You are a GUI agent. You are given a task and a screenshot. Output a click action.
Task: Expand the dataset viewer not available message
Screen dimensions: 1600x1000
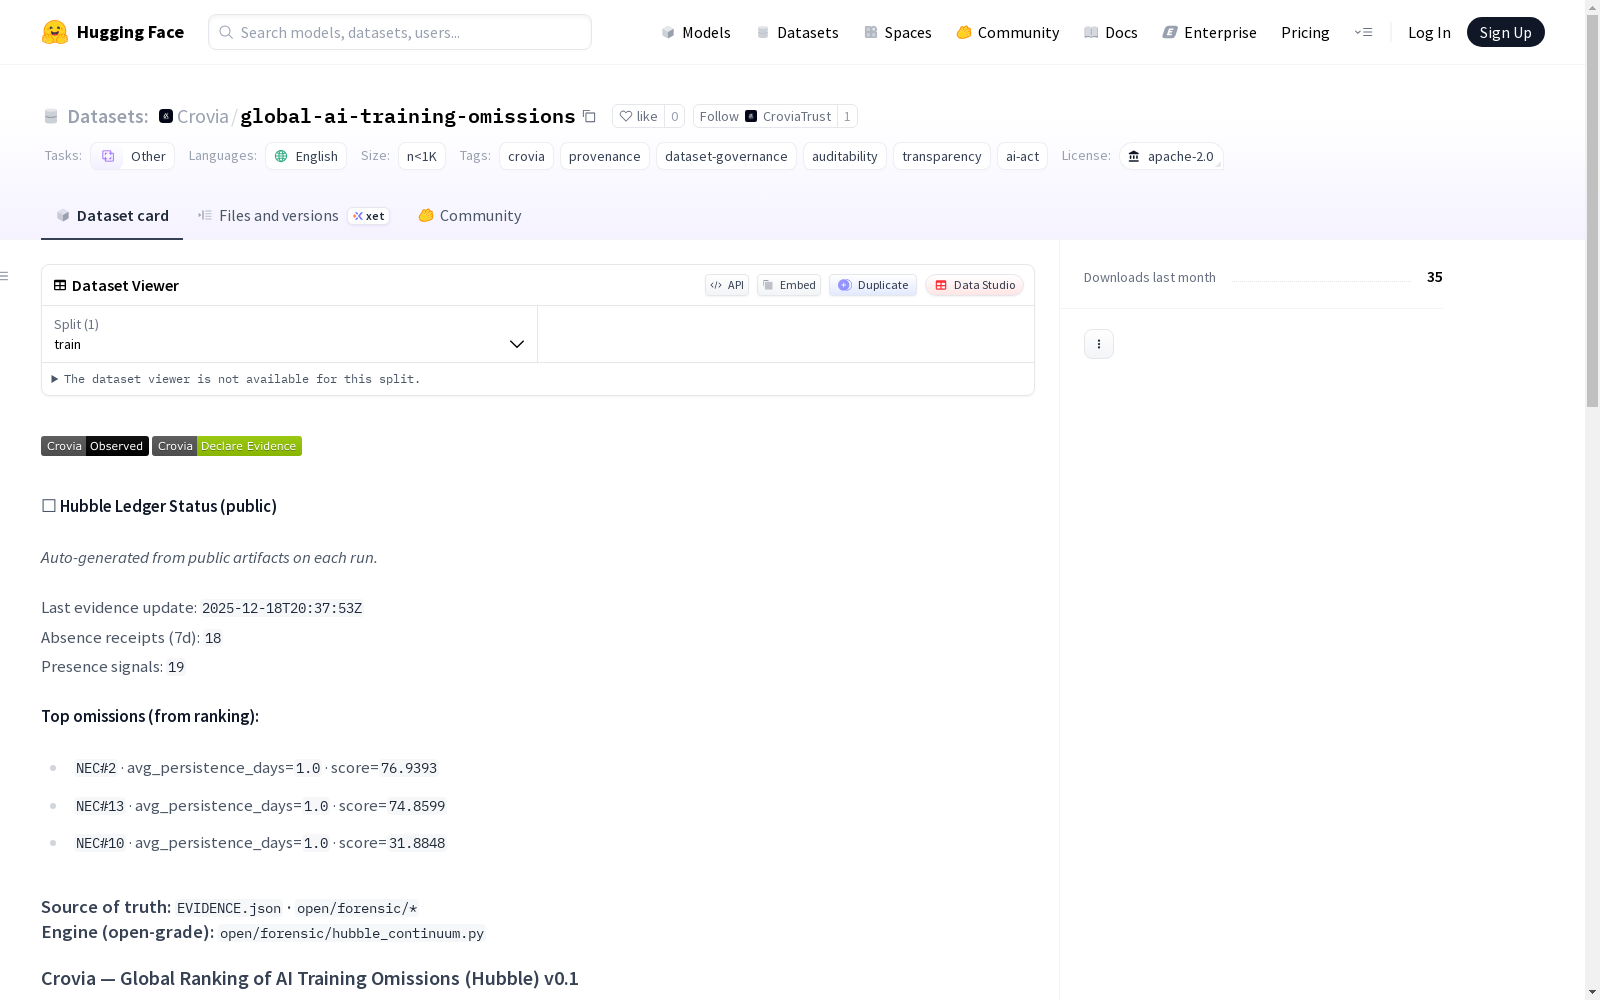coord(237,379)
